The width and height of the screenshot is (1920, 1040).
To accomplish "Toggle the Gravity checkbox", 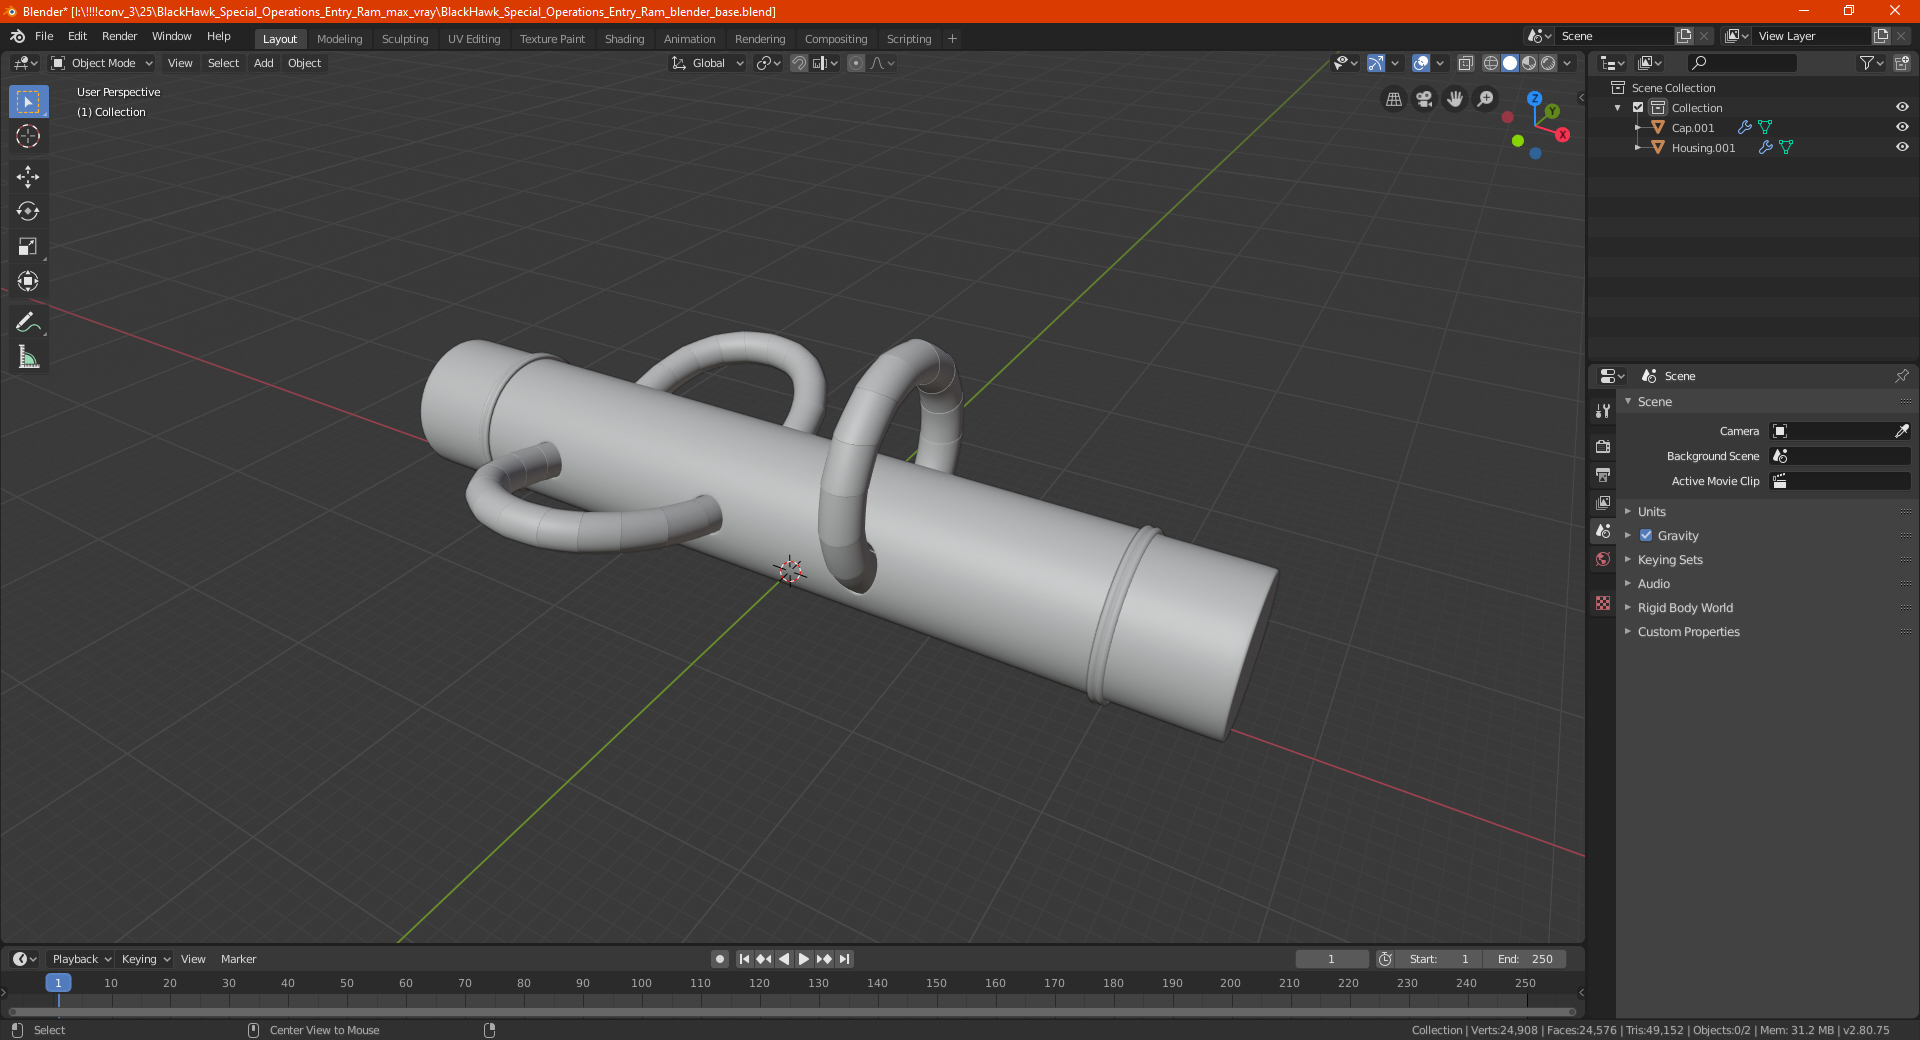I will (1646, 535).
